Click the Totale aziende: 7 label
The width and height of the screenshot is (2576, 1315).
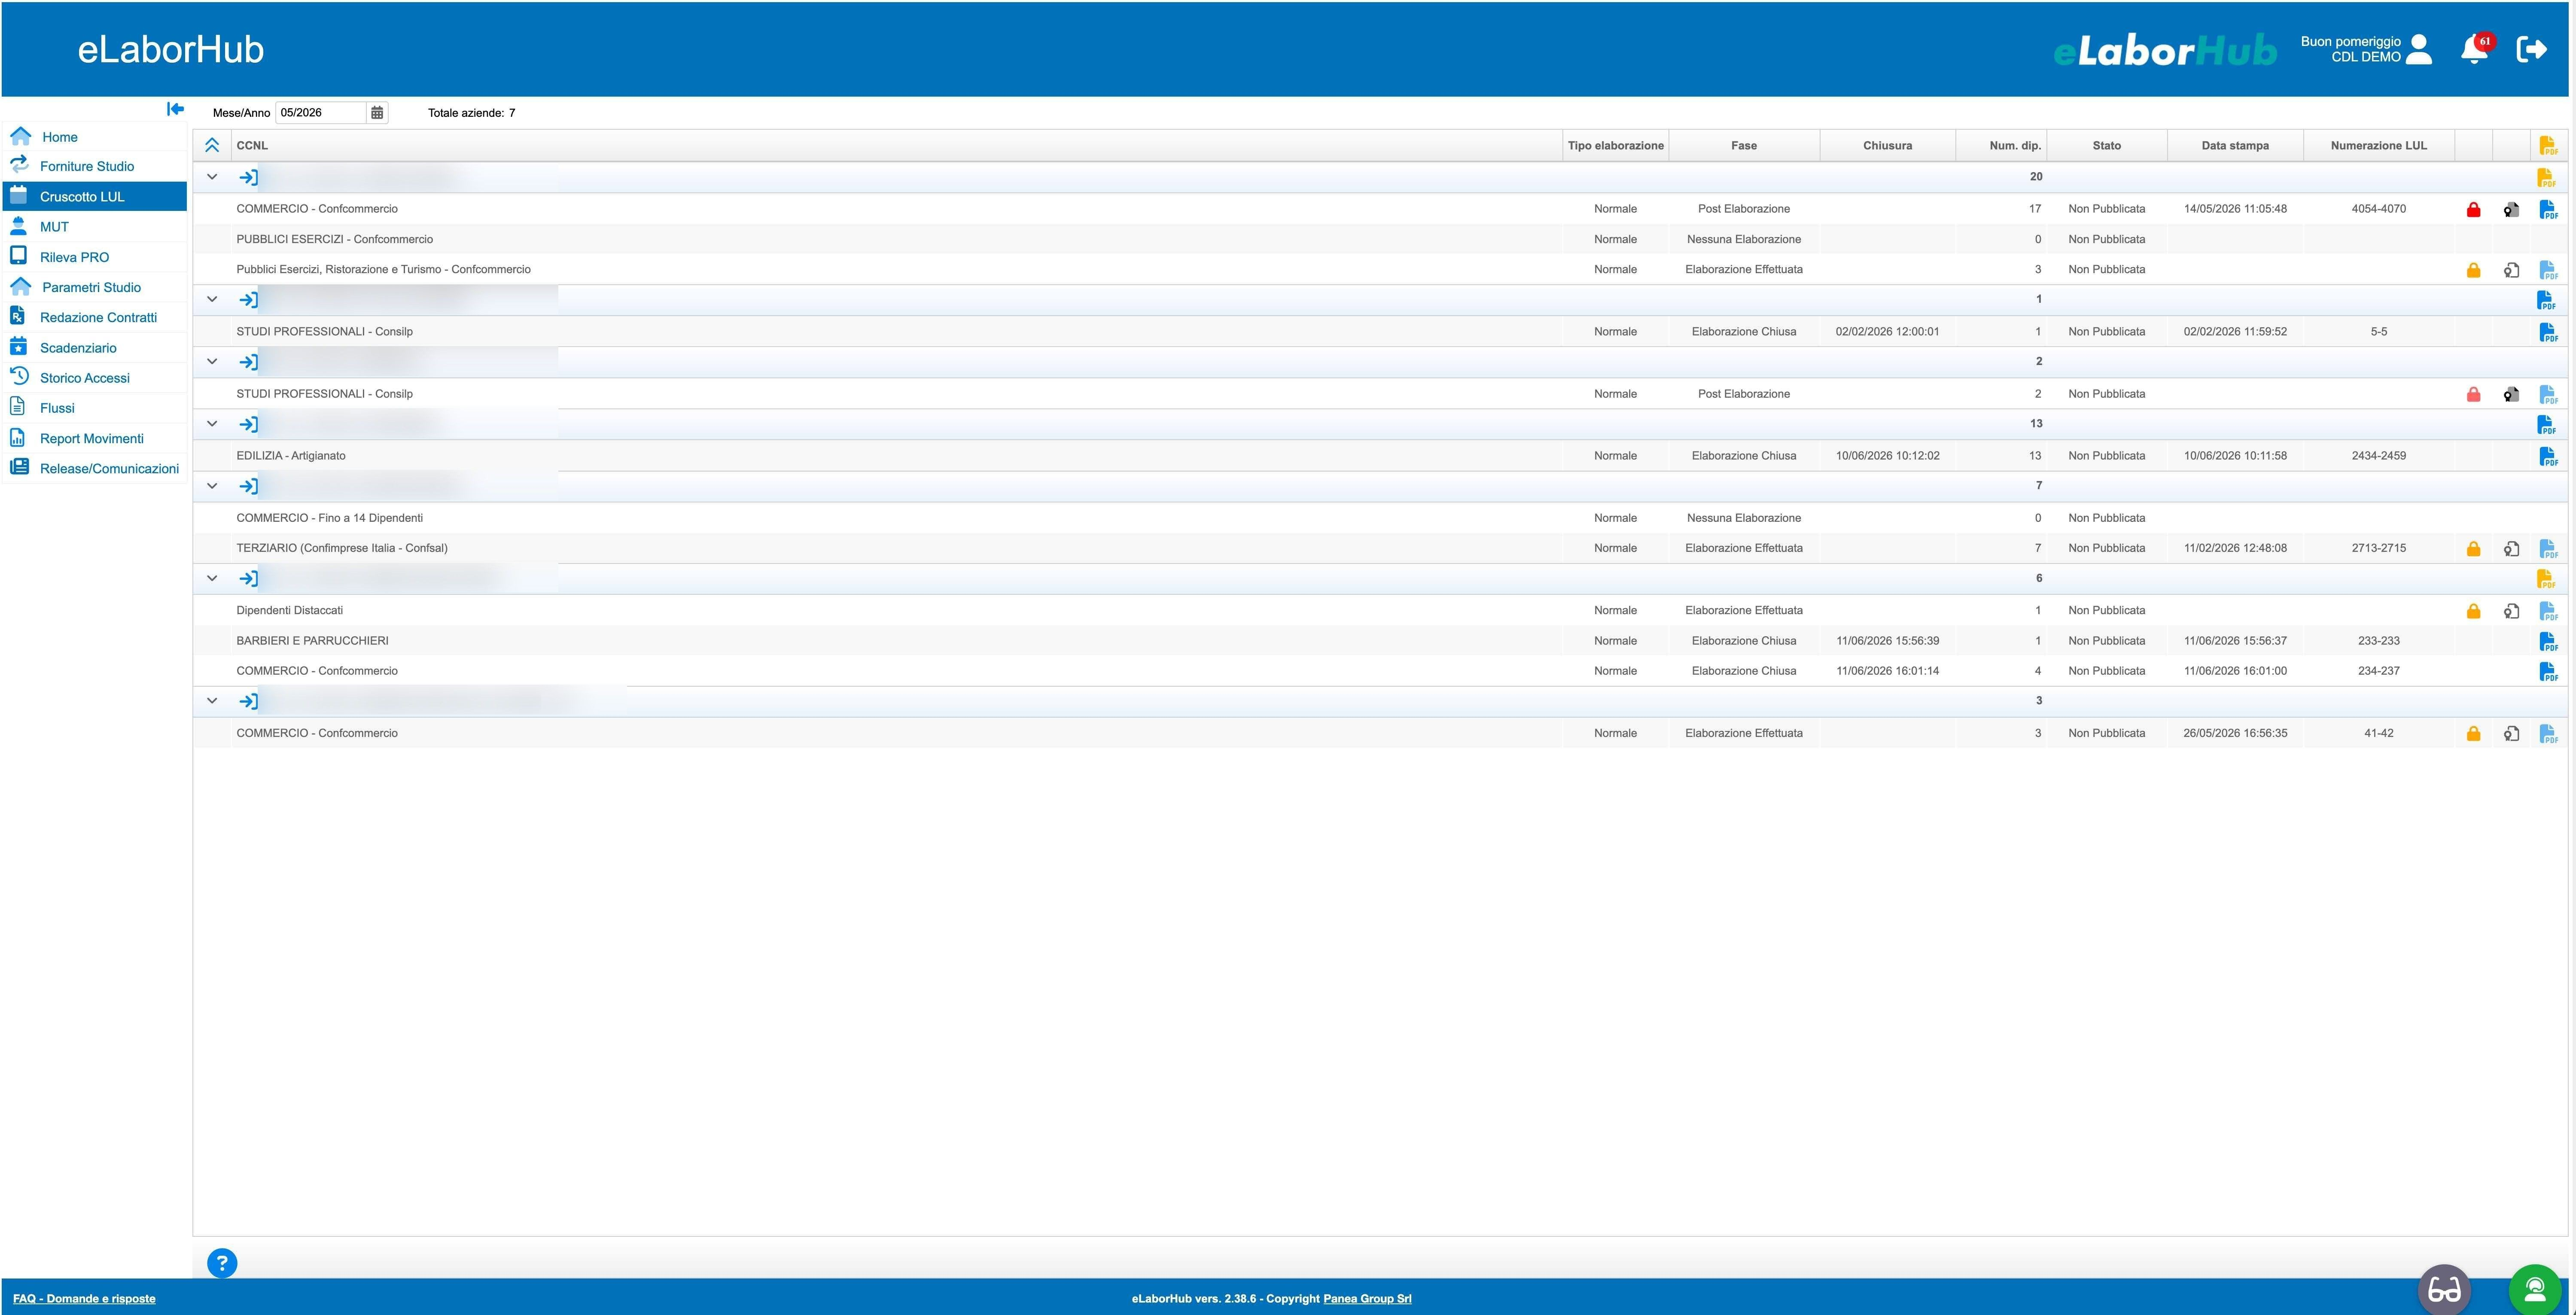[471, 113]
